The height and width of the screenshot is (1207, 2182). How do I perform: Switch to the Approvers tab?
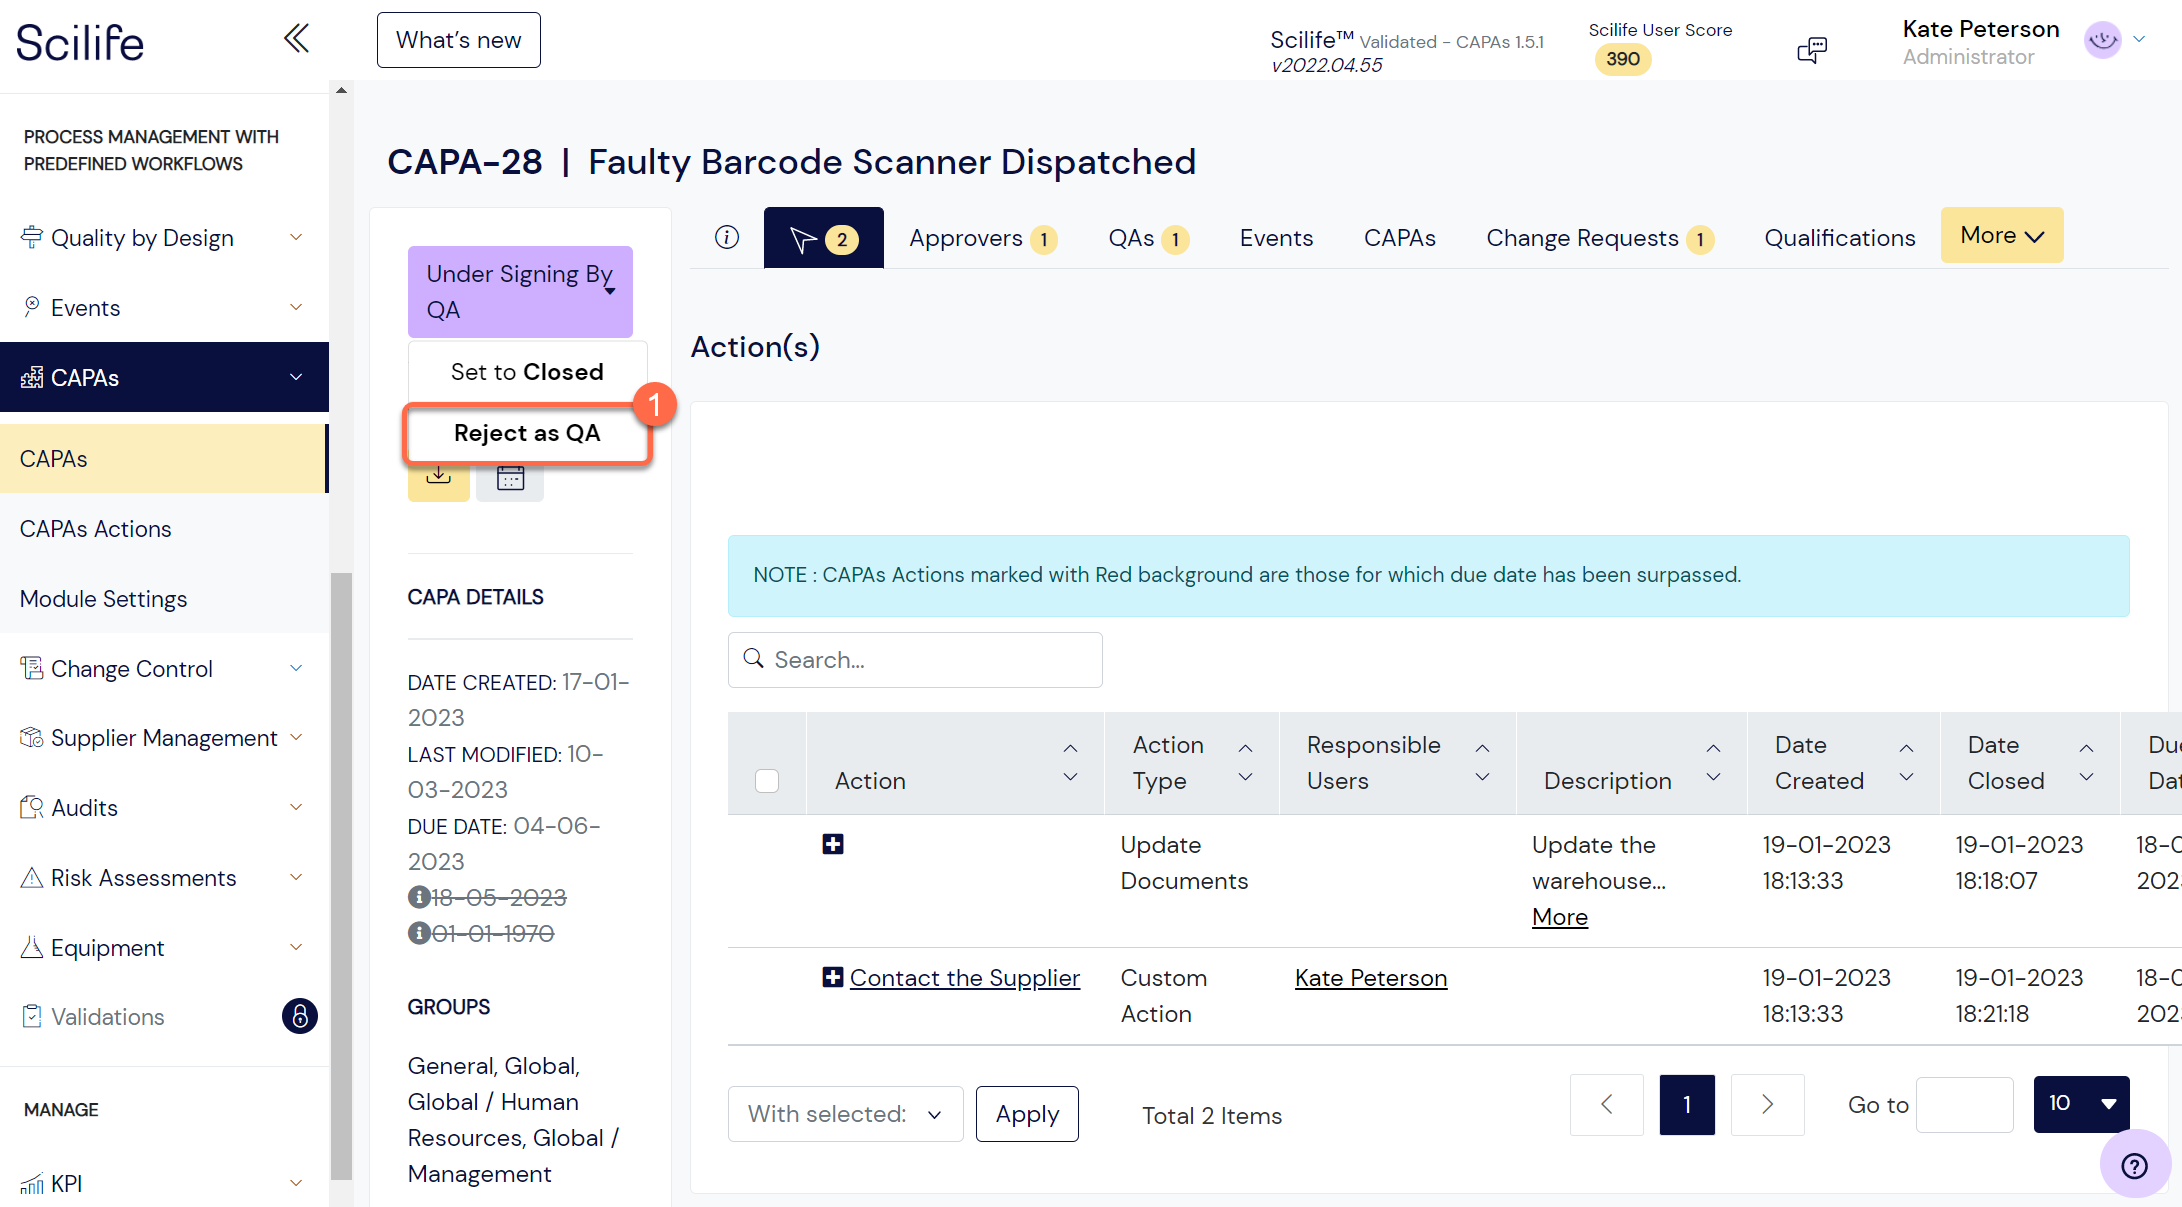click(x=983, y=238)
